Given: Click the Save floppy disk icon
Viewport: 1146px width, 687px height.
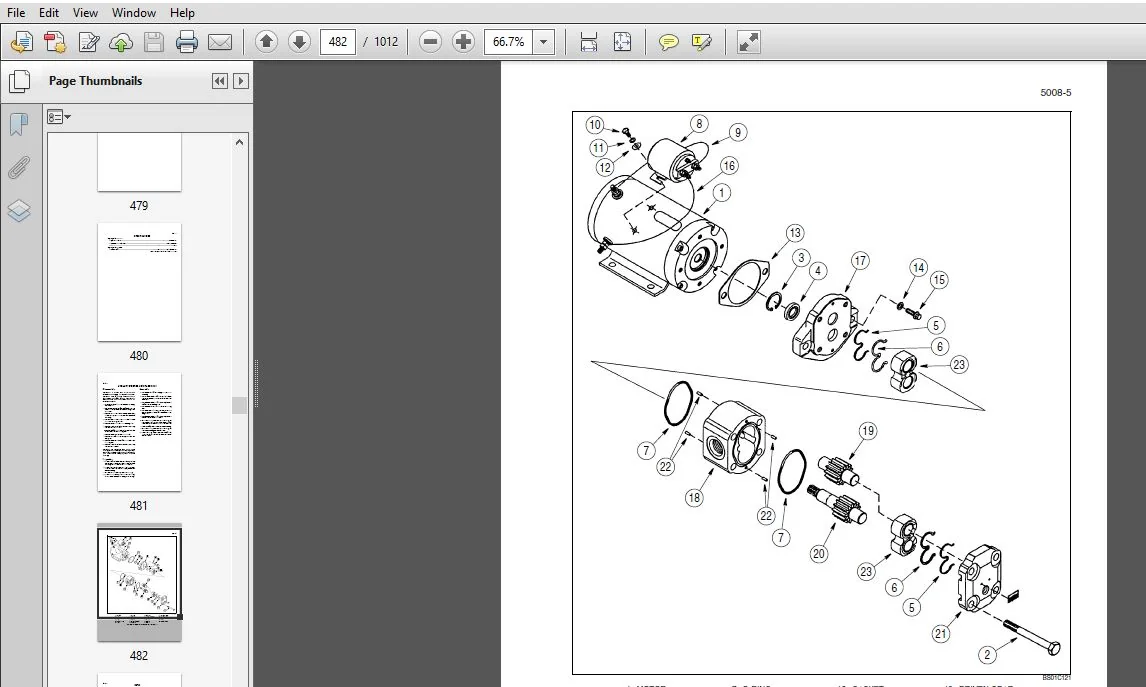Looking at the screenshot, I should pos(153,42).
